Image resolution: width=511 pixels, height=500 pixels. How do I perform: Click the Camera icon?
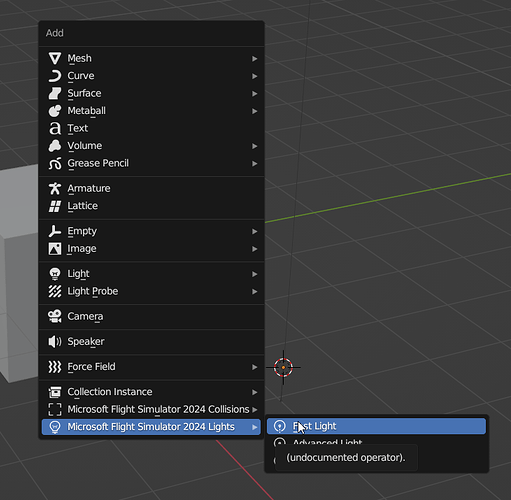(55, 316)
